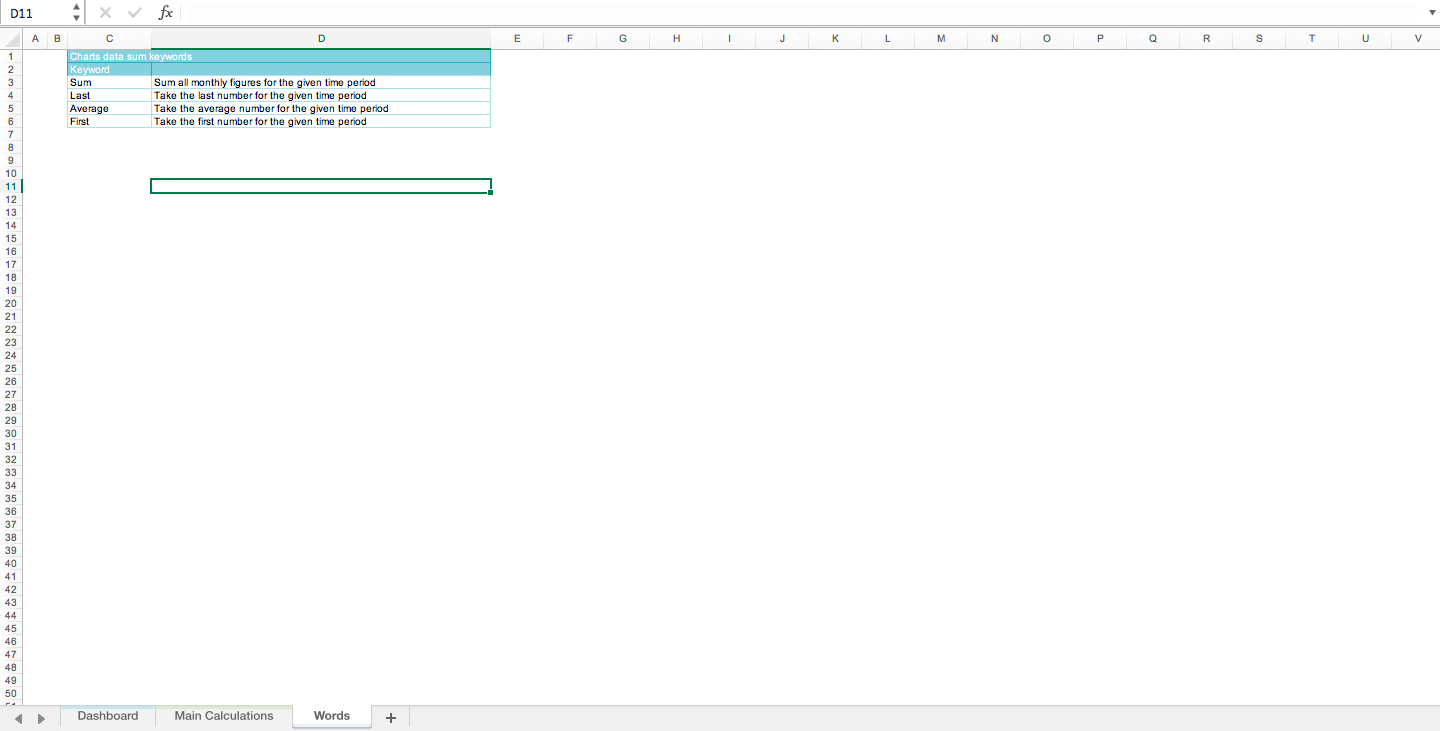The image size is (1440, 731).
Task: Select column C header
Action: tap(109, 39)
